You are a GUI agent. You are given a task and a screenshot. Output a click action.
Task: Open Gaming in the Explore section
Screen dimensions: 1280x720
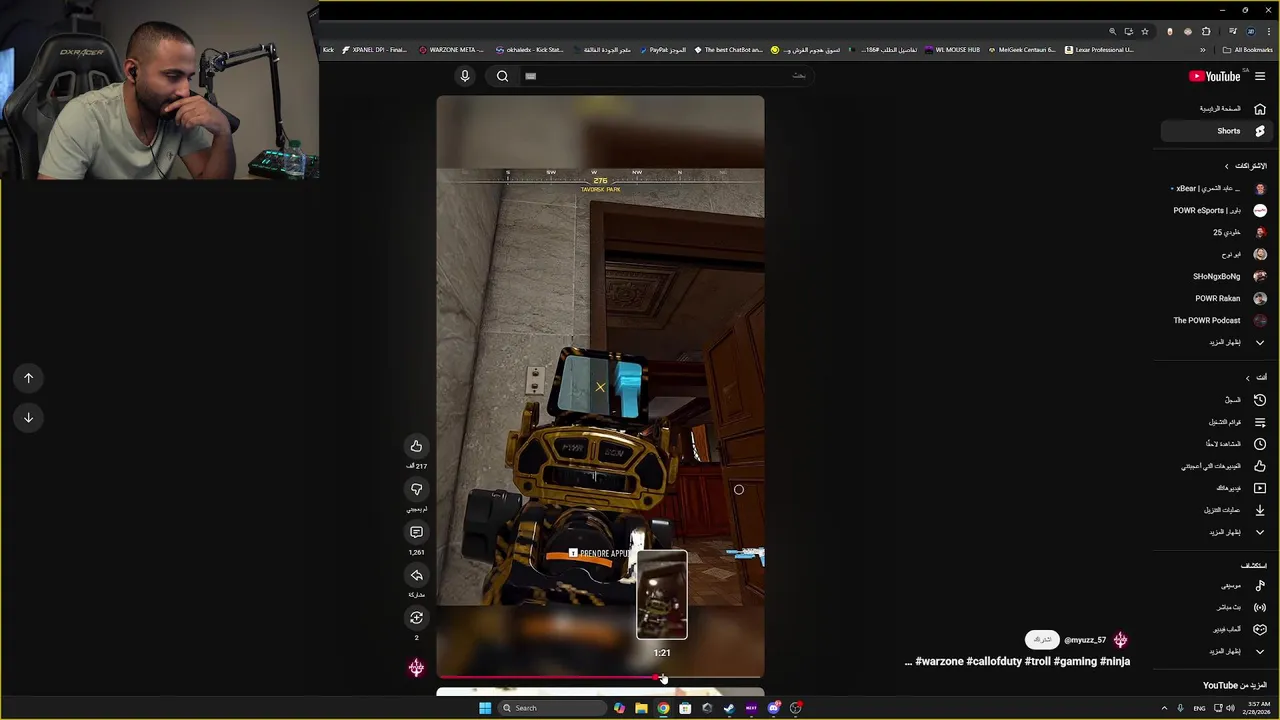coord(1217,629)
